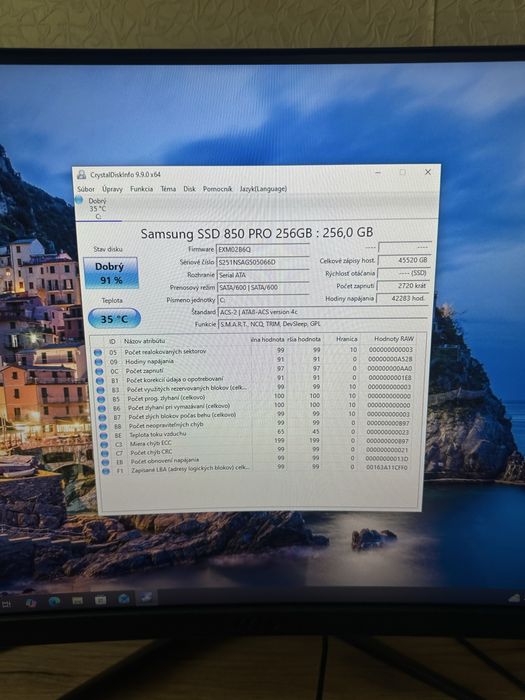525x700 pixels.
Task: Click status icon of row EB obnovení napájania
Action: (x=105, y=462)
